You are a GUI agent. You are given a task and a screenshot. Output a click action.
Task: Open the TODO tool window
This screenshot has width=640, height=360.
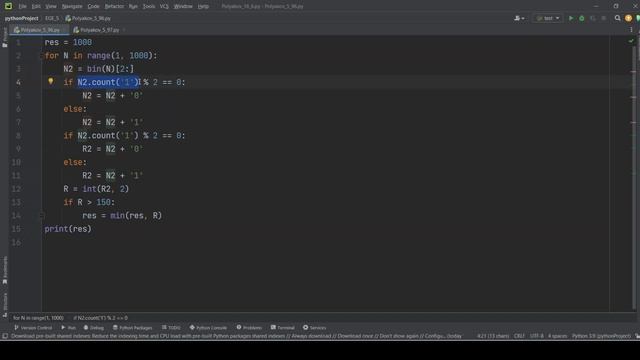pyautogui.click(x=171, y=327)
